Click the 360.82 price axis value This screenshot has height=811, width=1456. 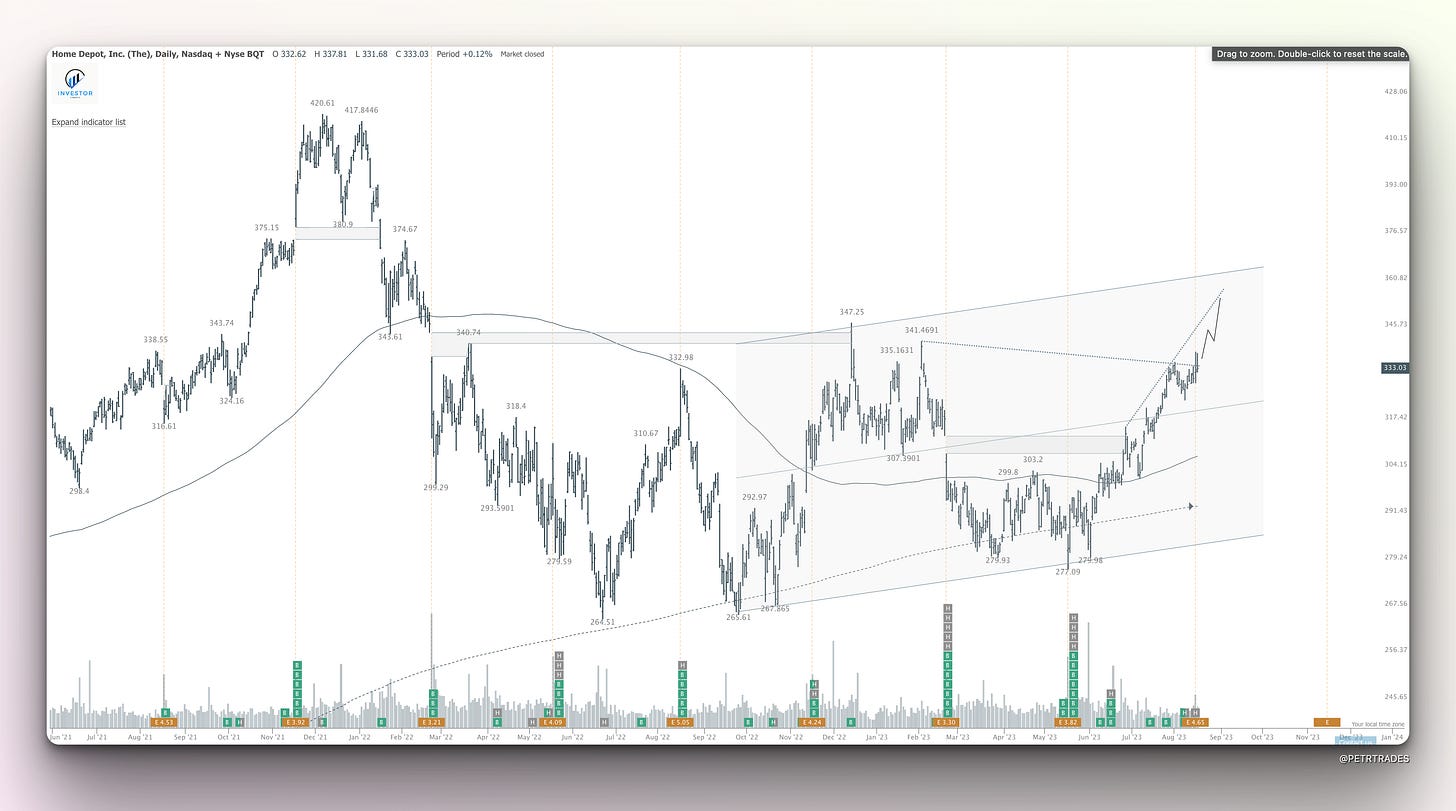(x=1394, y=278)
